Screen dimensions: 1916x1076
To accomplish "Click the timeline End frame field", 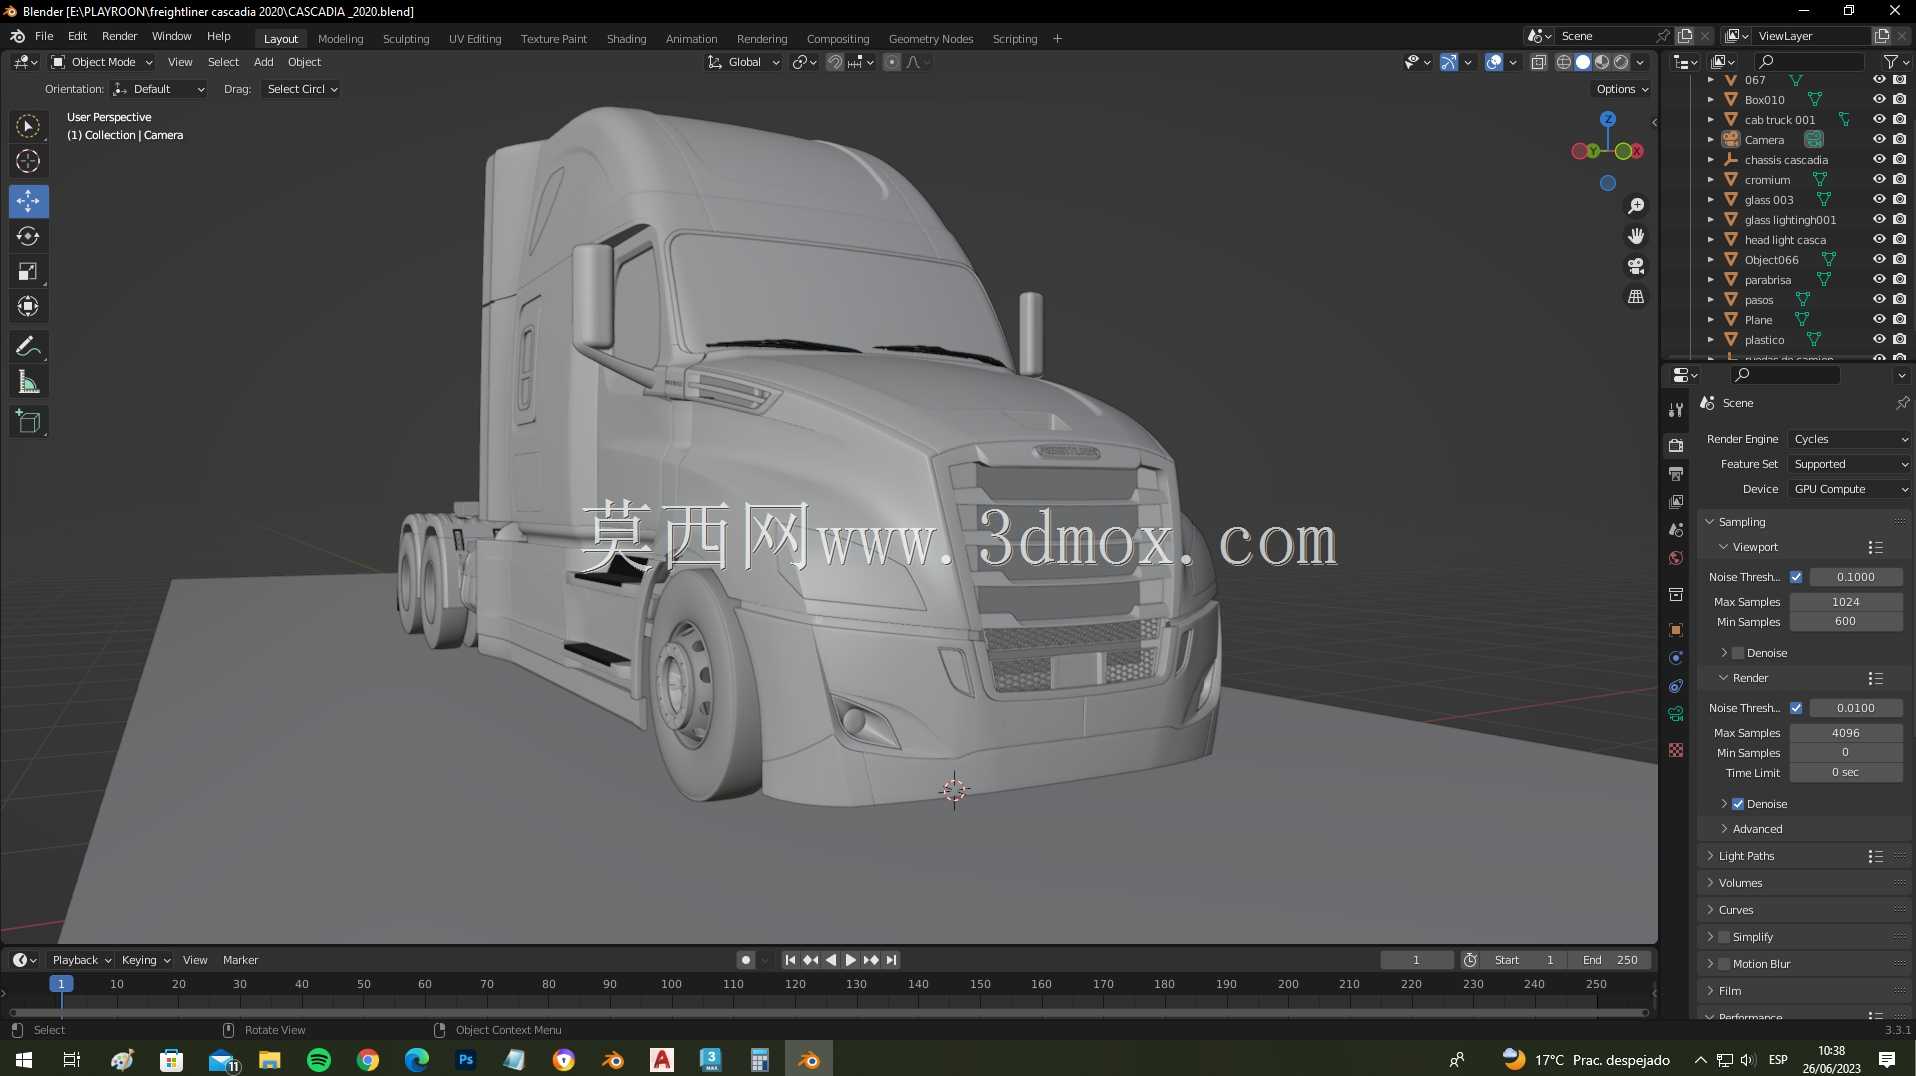I will (x=1609, y=960).
